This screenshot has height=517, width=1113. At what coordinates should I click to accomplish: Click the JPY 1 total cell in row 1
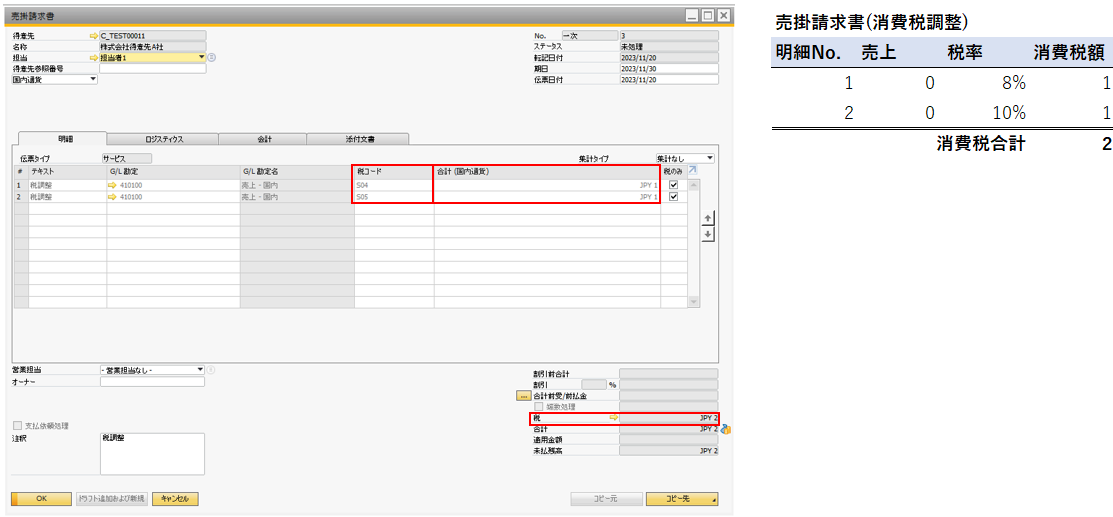pyautogui.click(x=547, y=185)
